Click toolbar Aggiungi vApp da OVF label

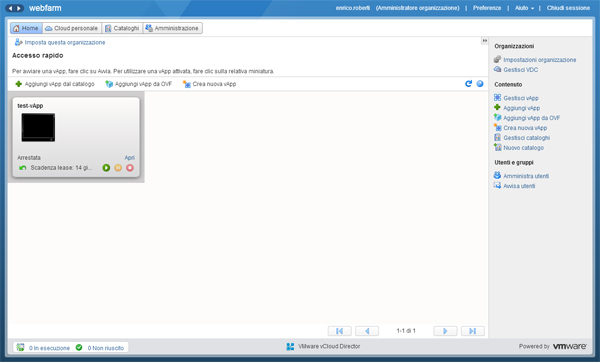(143, 84)
